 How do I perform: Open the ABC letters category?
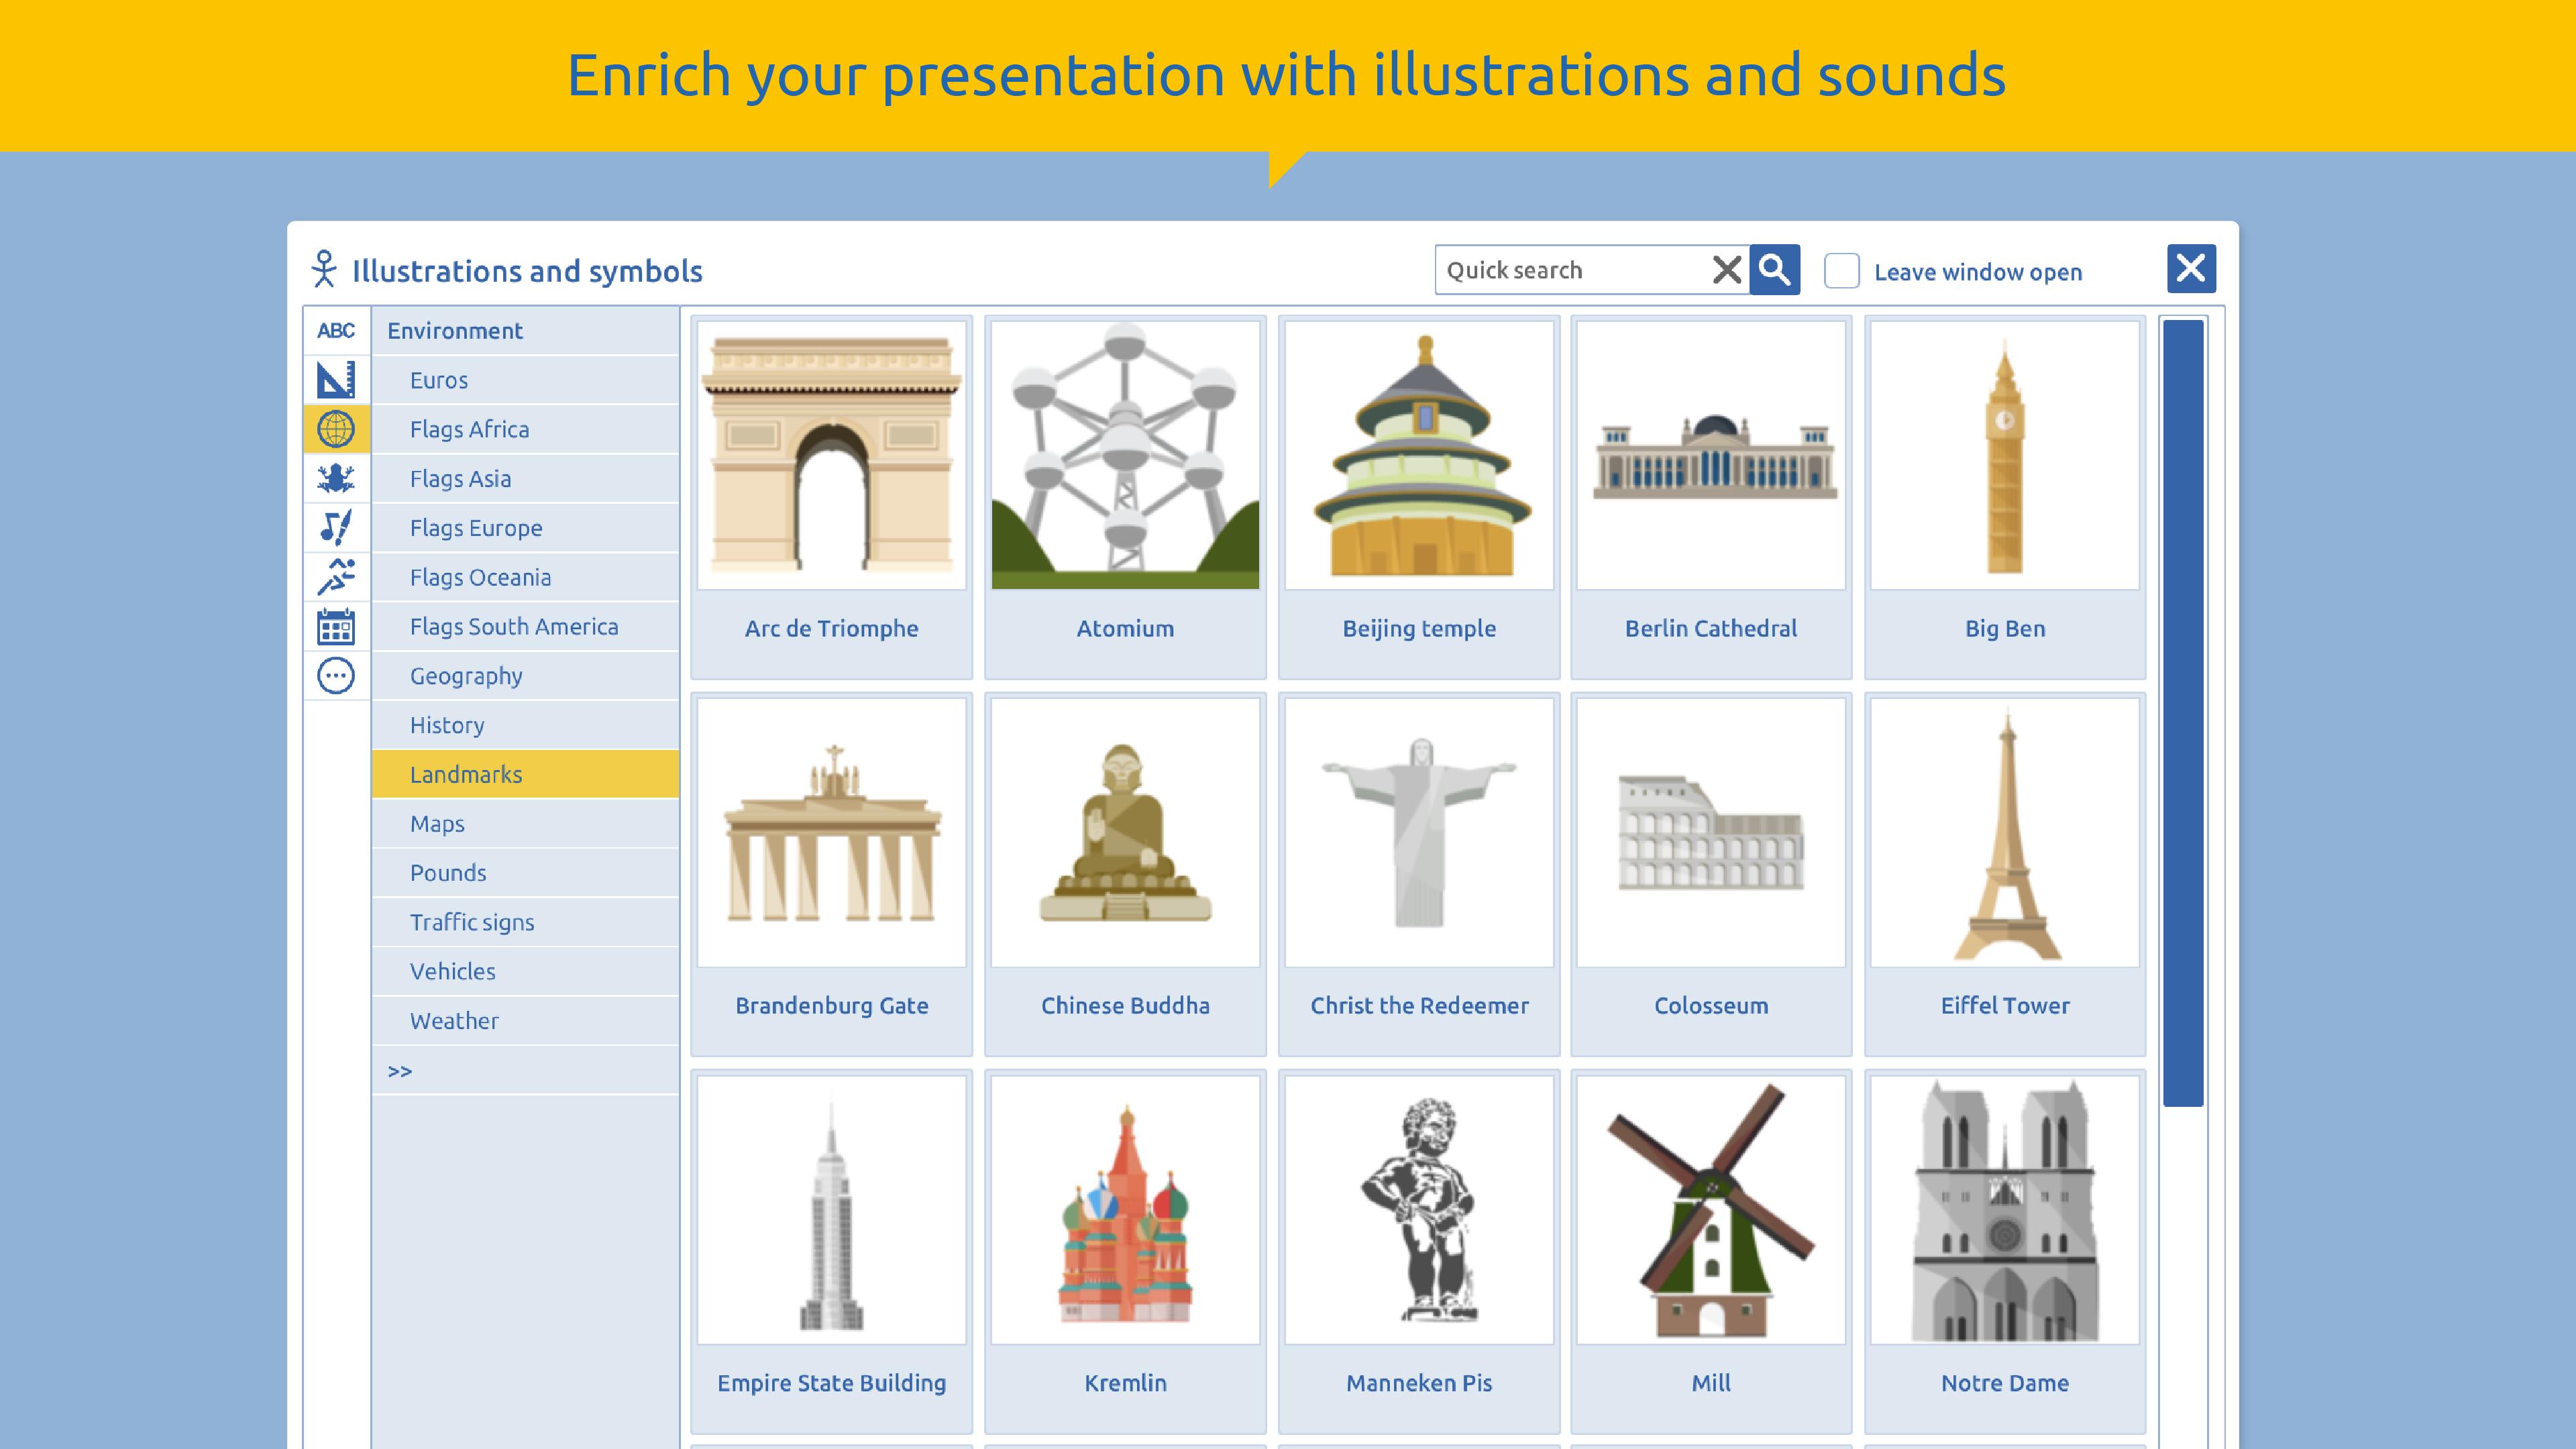(336, 330)
